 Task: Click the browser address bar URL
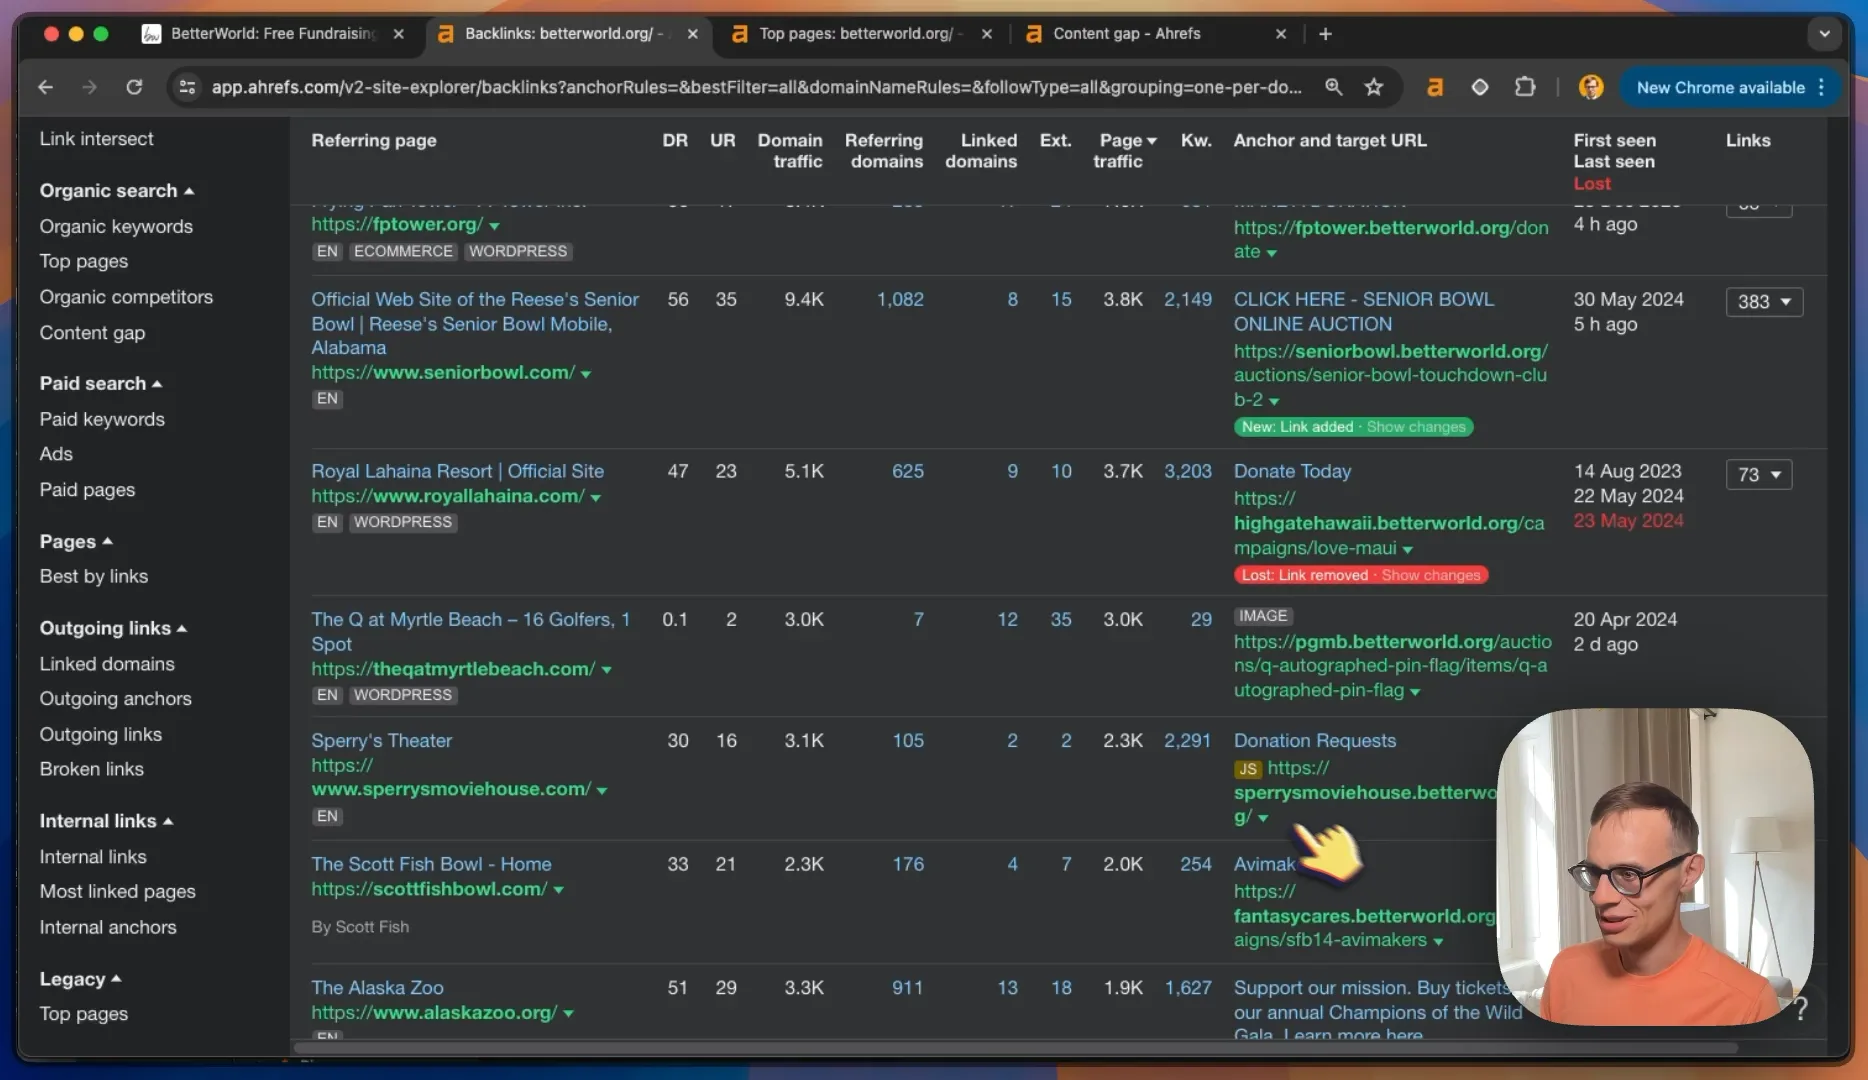pyautogui.click(x=756, y=87)
